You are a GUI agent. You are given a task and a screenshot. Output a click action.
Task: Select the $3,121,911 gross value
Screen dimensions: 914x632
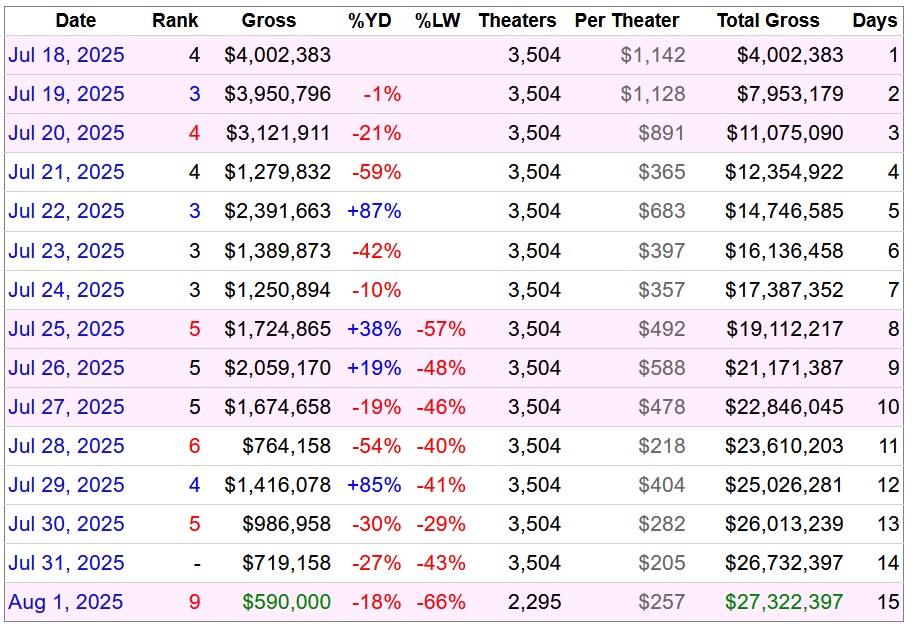coord(279,134)
